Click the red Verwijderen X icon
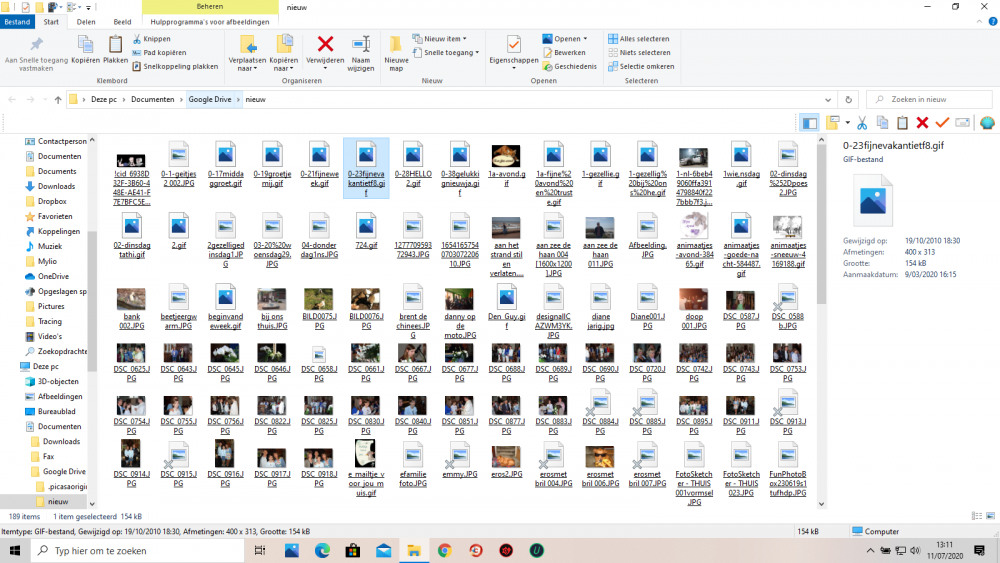This screenshot has width=1000, height=563. tap(325, 44)
